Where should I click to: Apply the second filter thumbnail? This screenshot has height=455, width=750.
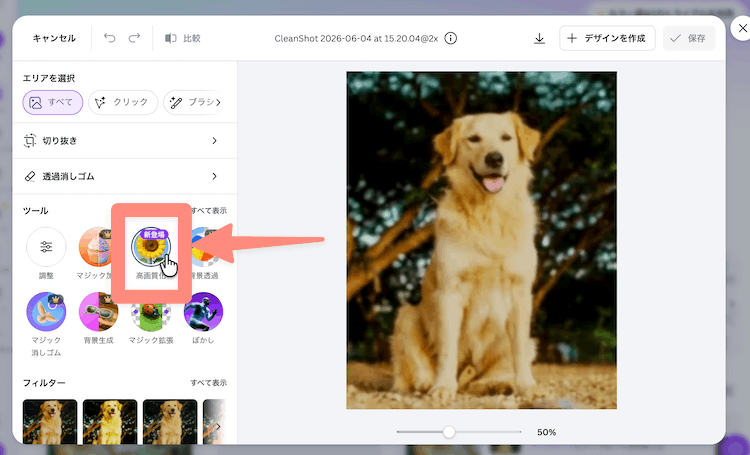point(110,422)
